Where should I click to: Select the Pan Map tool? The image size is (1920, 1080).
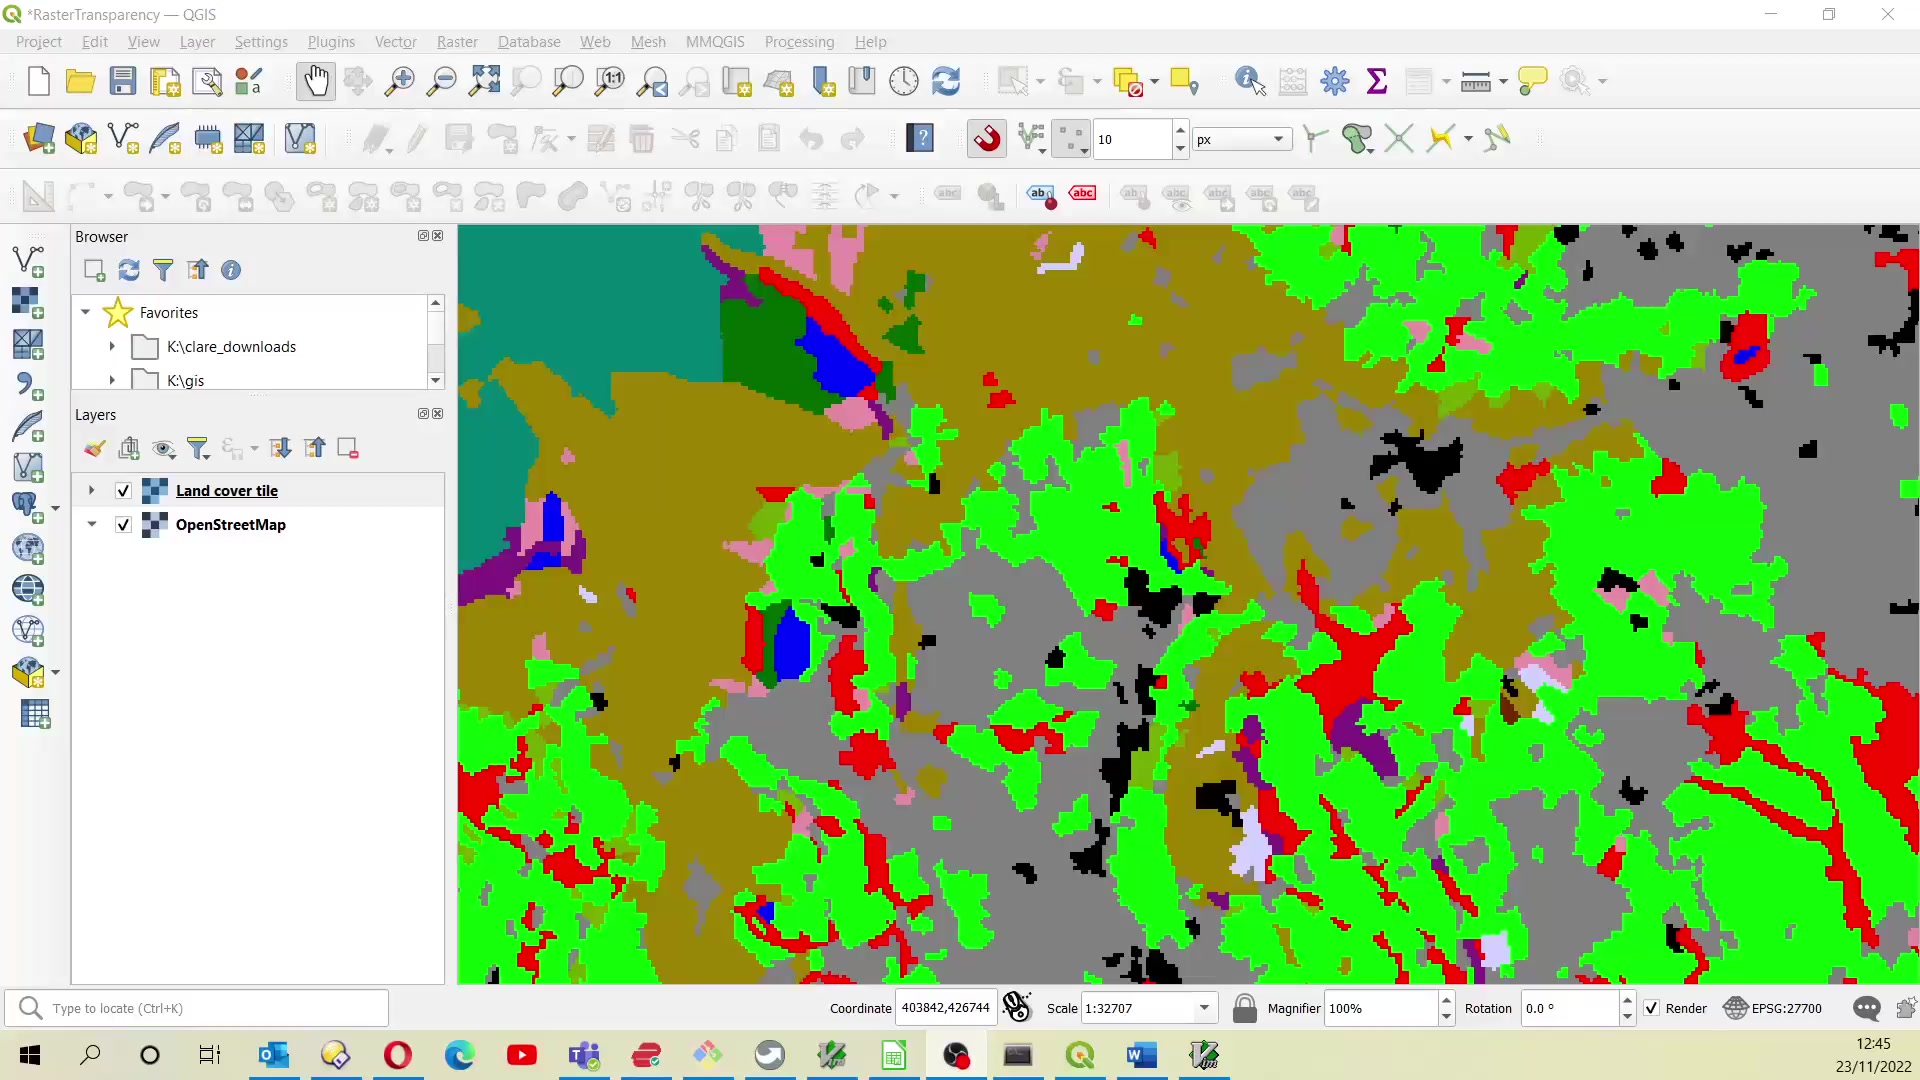315,81
